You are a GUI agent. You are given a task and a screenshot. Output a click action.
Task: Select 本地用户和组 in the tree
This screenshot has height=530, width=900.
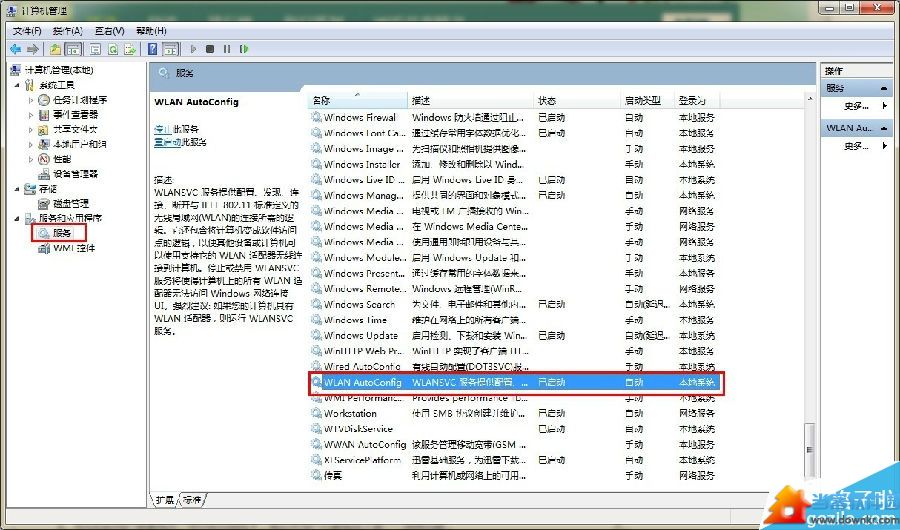pyautogui.click(x=79, y=144)
